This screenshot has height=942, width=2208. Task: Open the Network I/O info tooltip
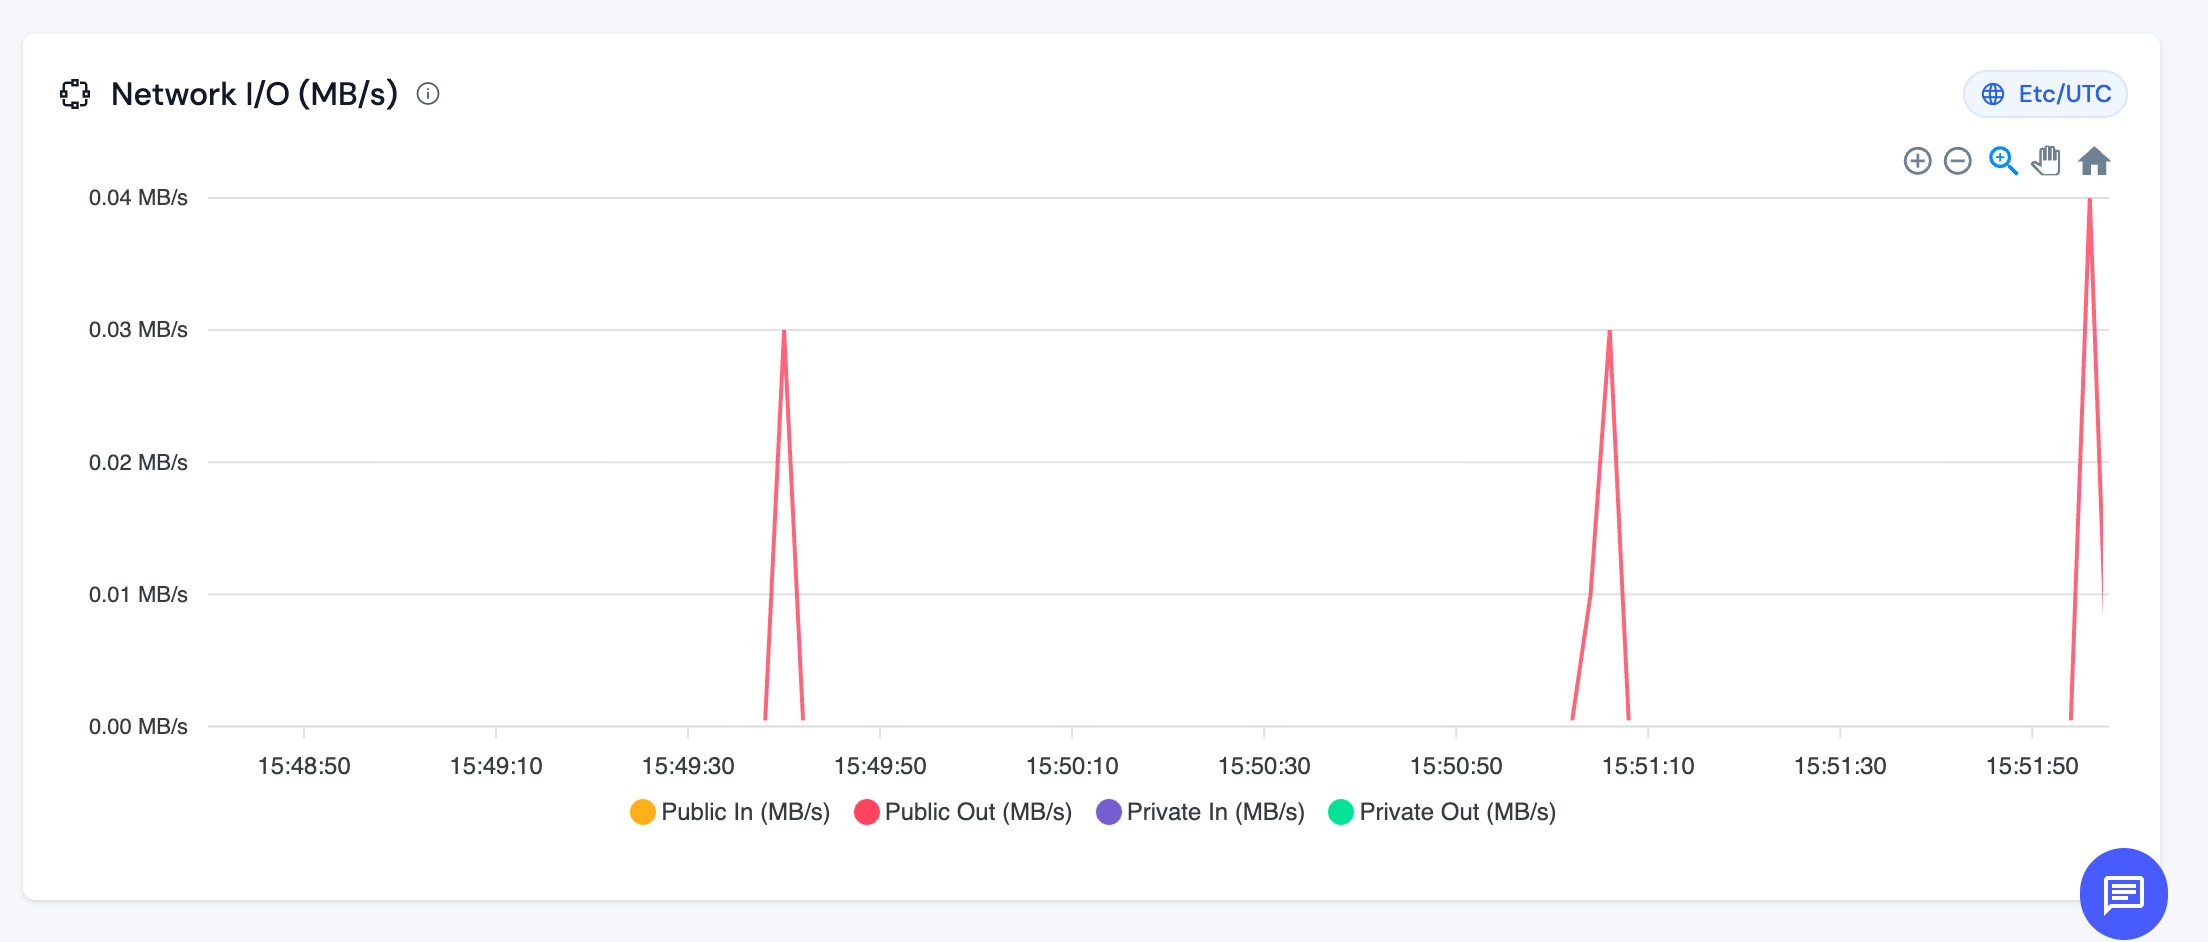(428, 94)
